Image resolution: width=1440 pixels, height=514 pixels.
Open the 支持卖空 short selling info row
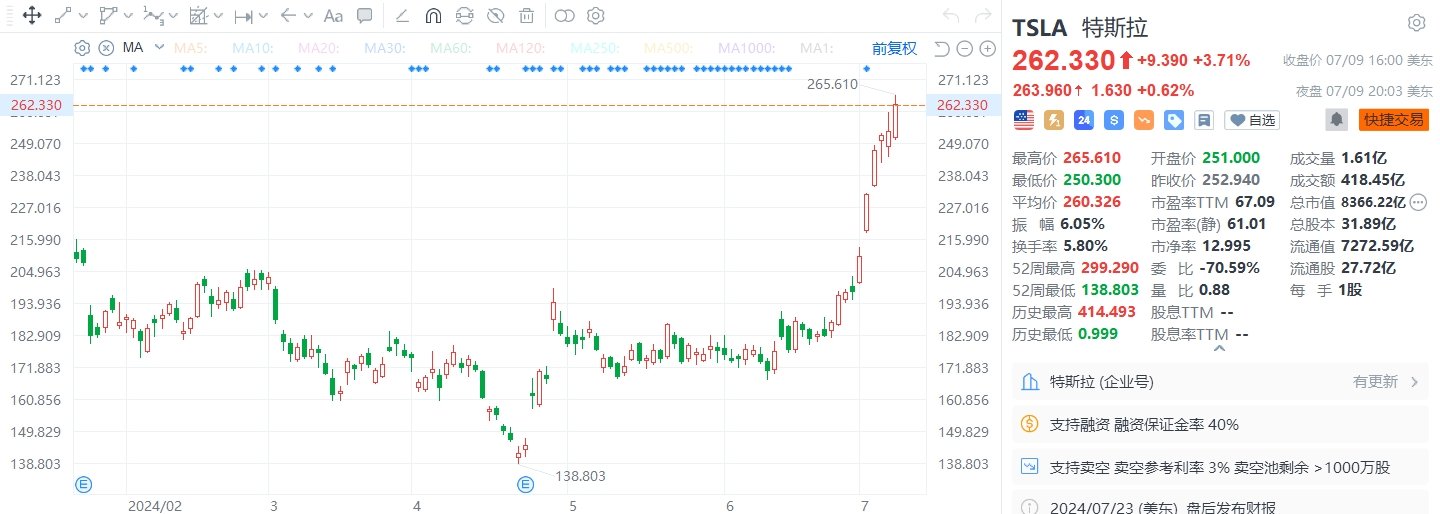coord(1220,467)
